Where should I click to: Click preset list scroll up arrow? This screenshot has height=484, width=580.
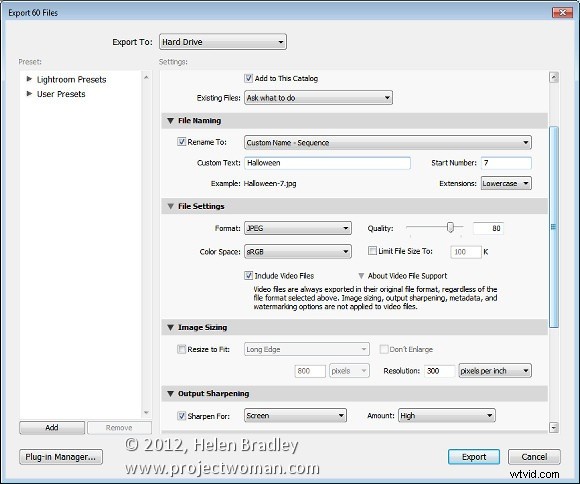click(146, 77)
